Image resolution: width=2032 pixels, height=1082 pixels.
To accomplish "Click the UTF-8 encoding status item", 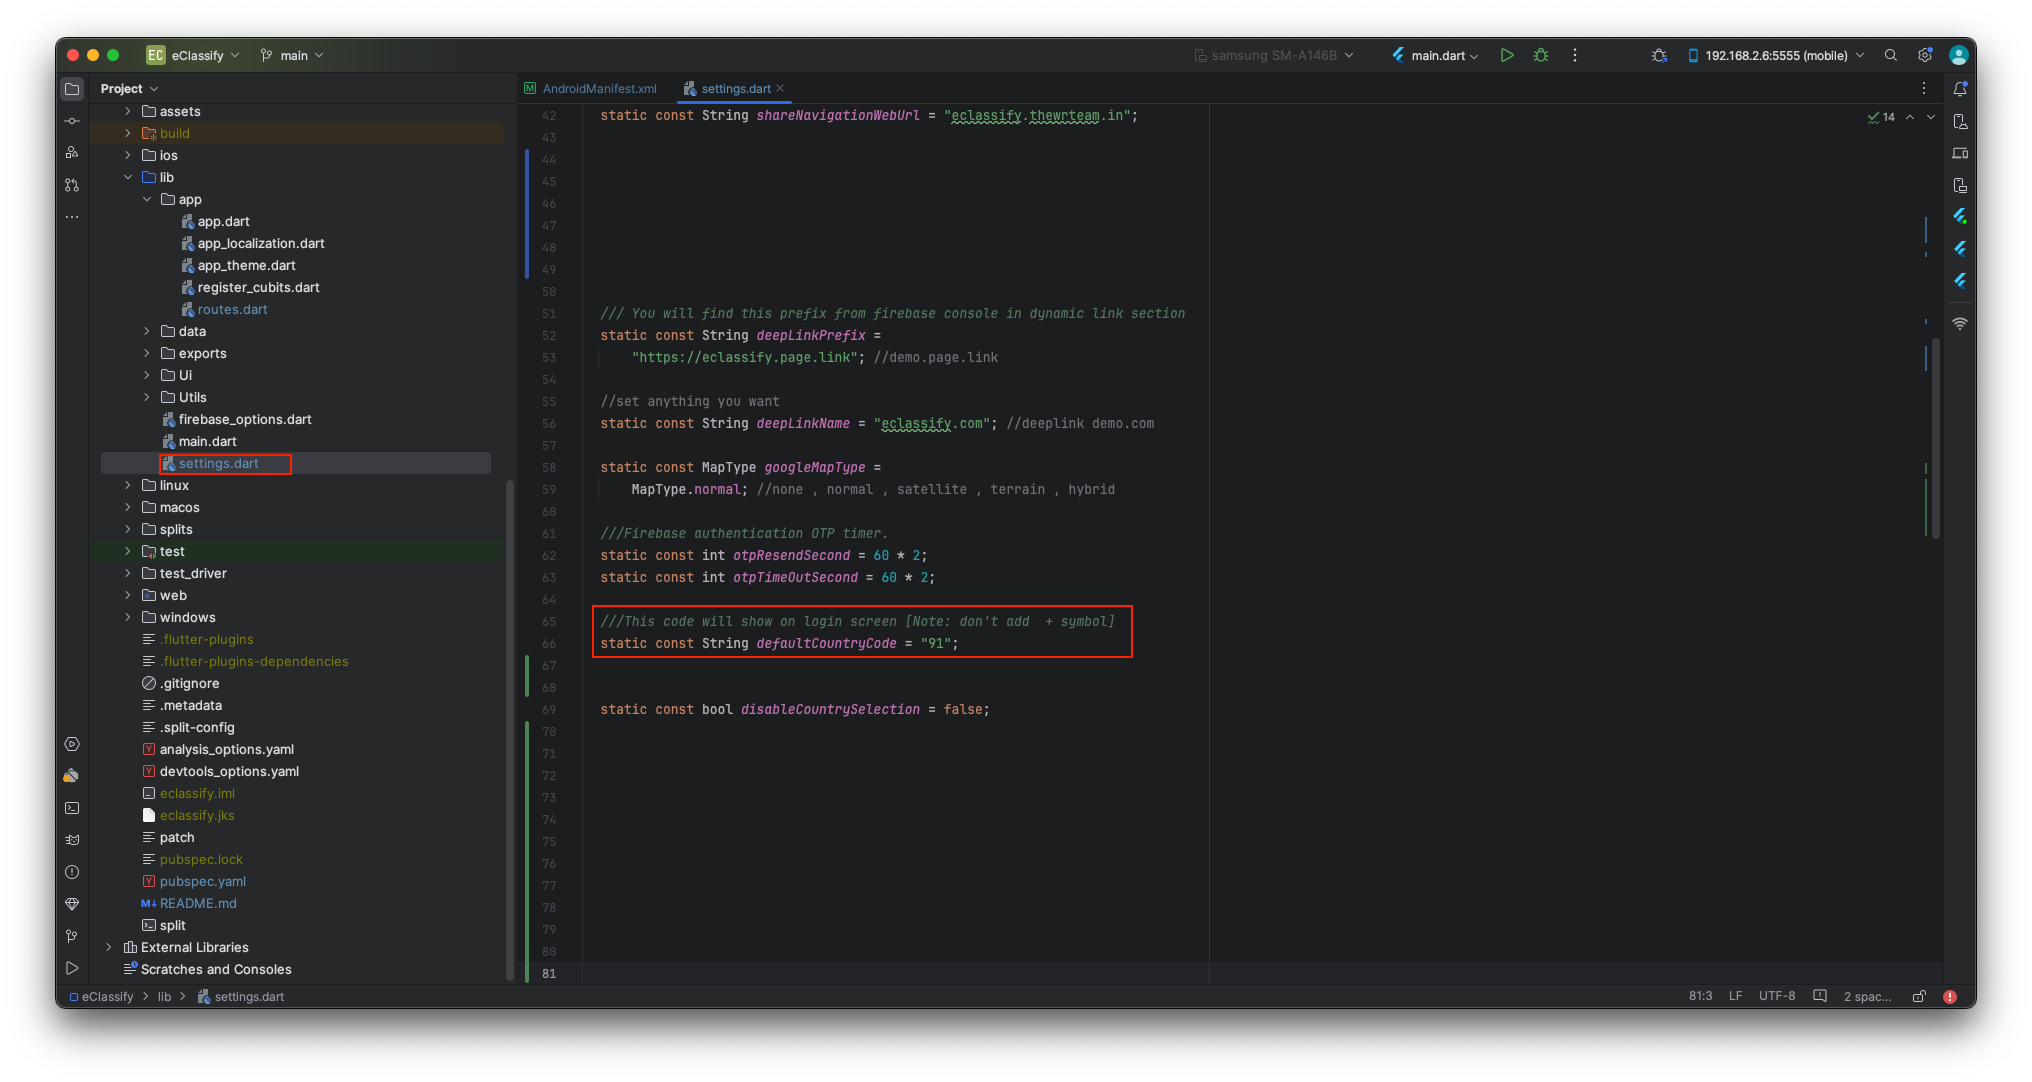I will pyautogui.click(x=1776, y=996).
